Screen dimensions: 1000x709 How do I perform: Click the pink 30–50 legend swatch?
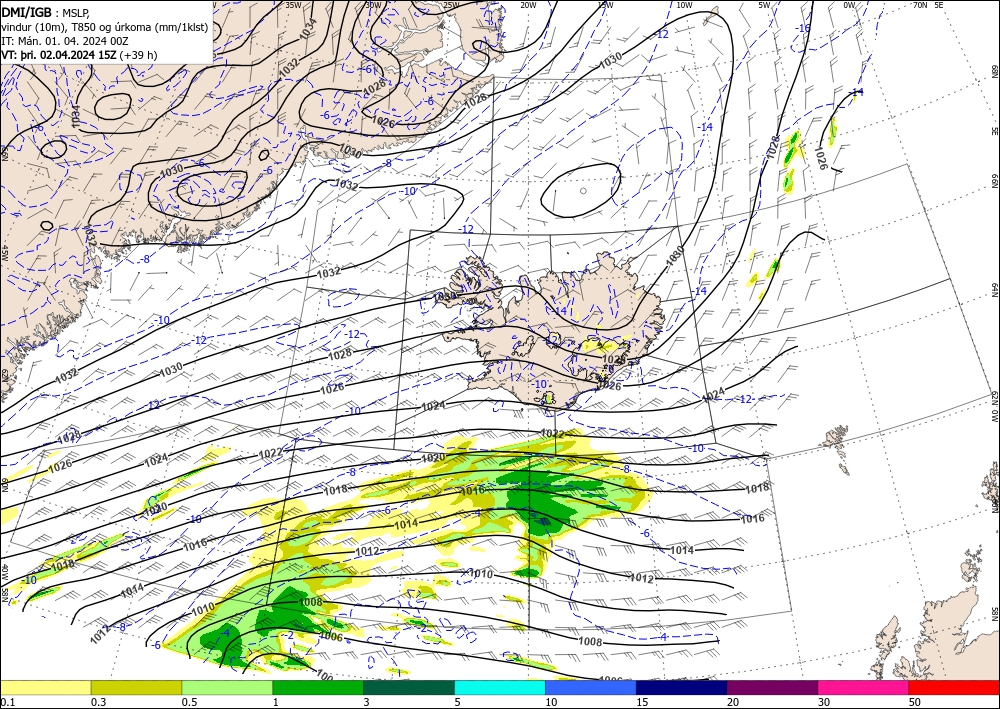coord(864,687)
